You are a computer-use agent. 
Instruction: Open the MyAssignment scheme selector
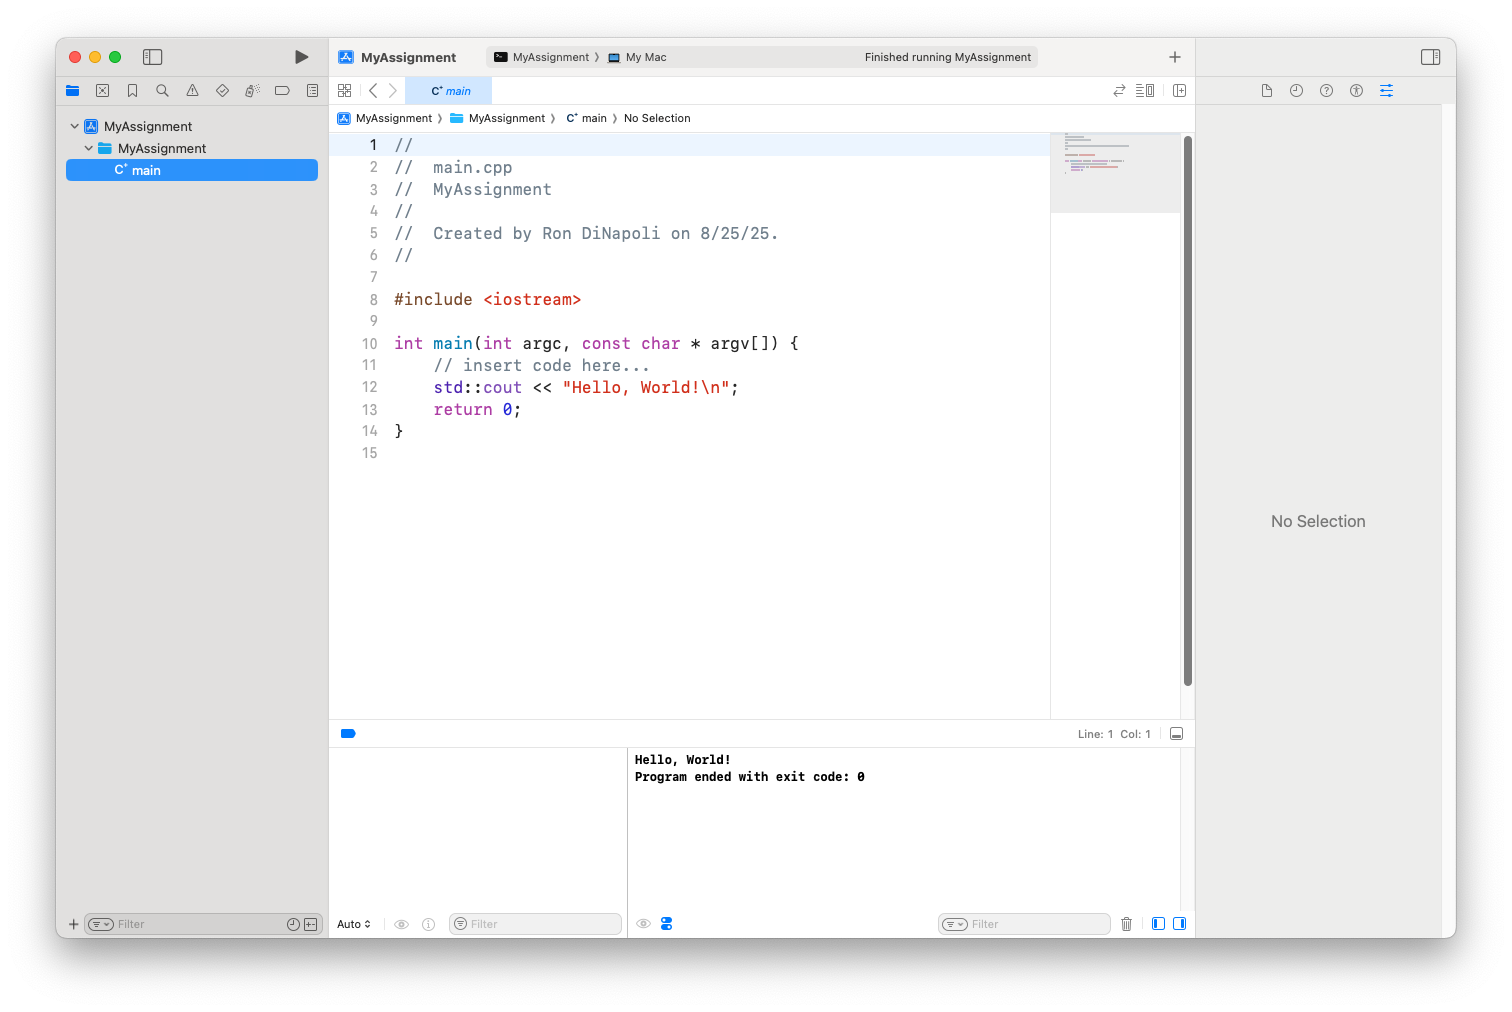tap(541, 57)
